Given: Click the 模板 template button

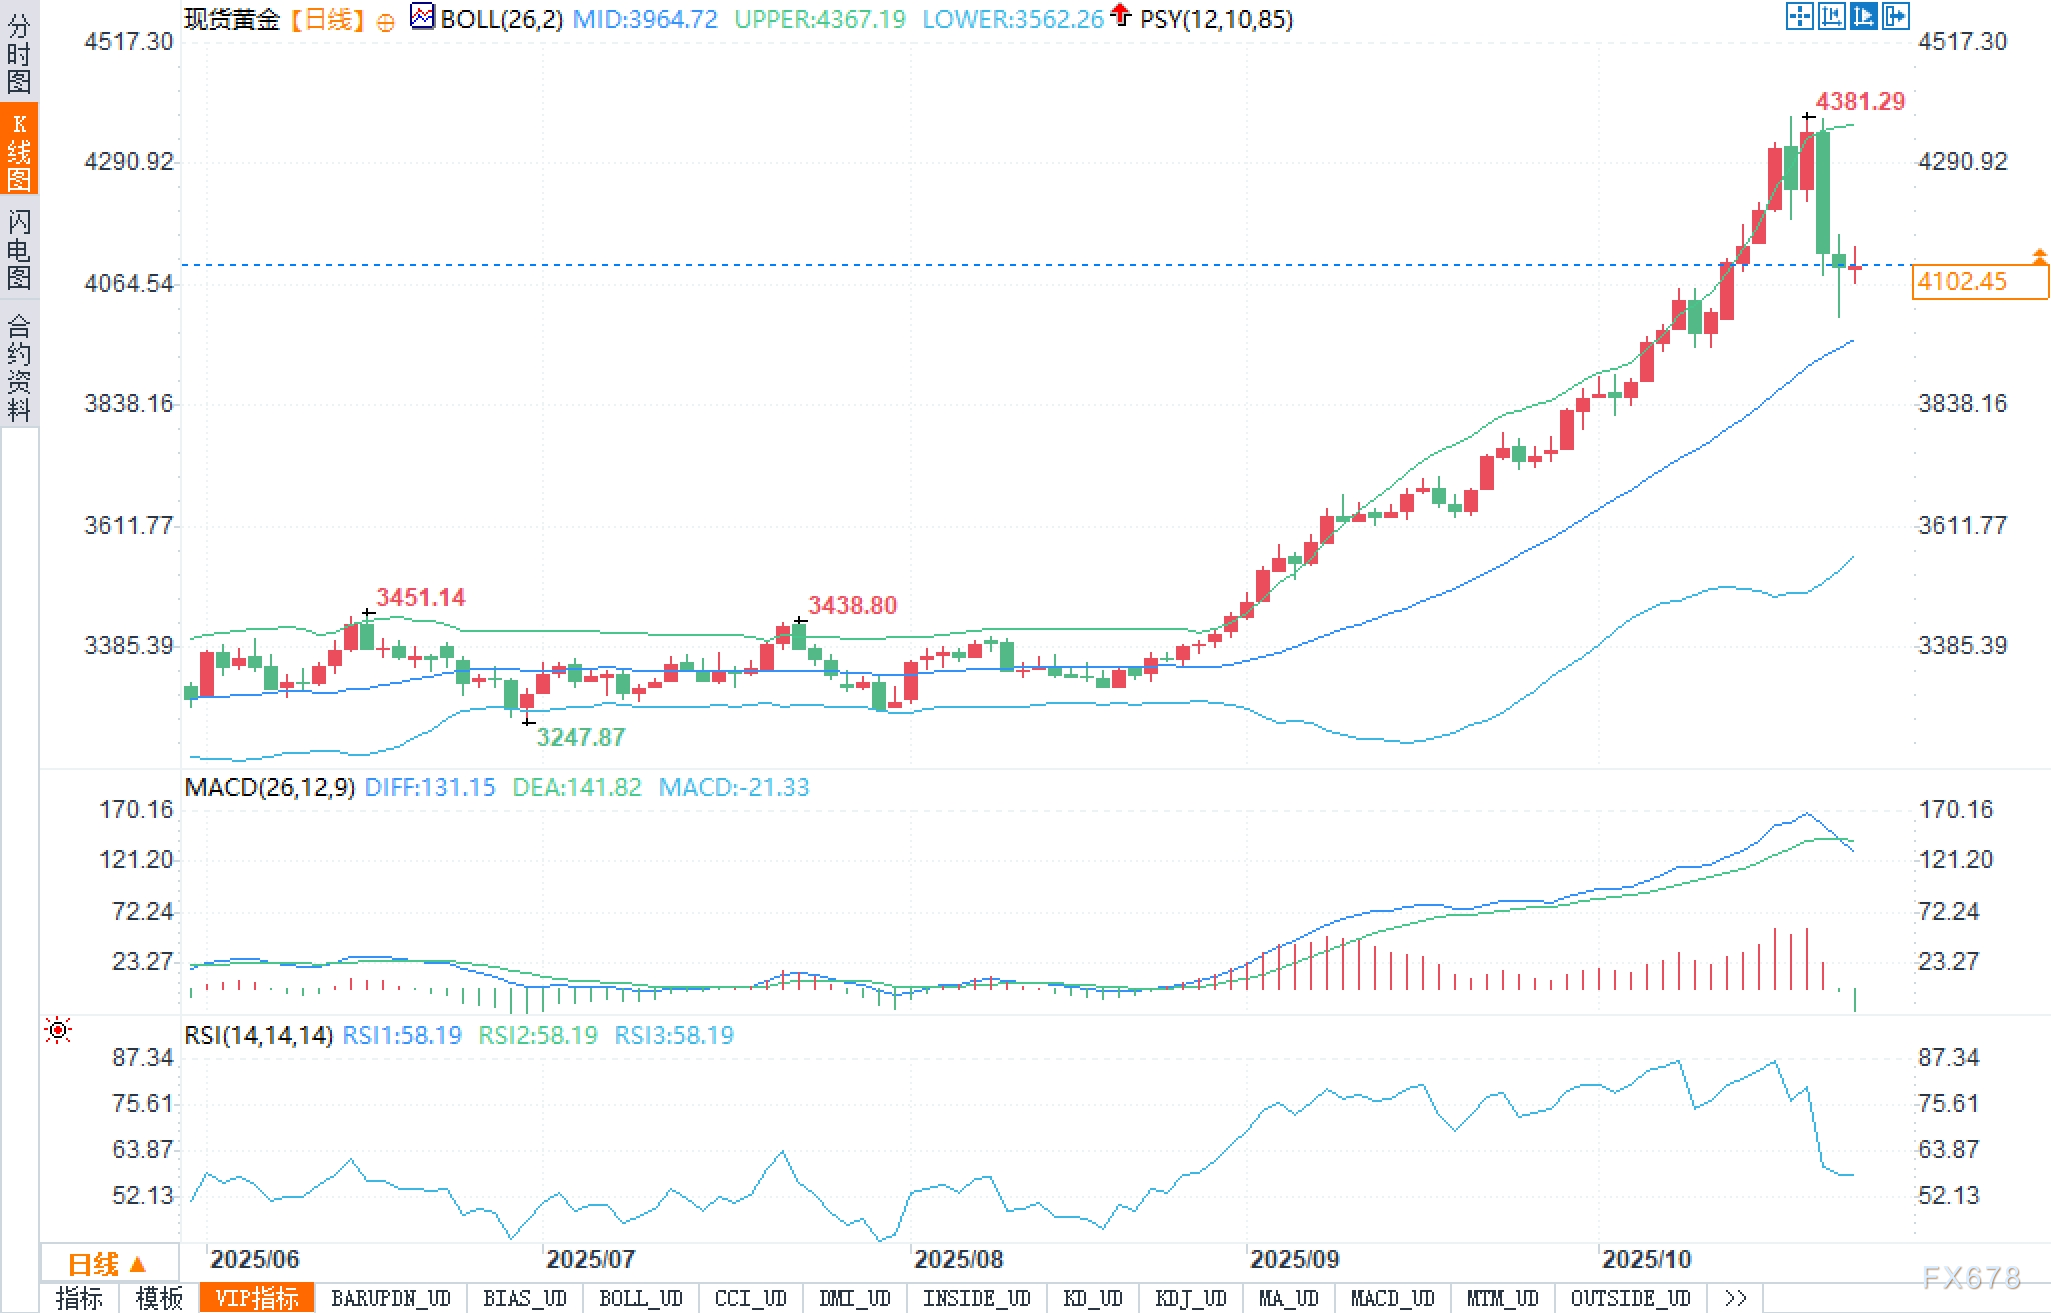Looking at the screenshot, I should (159, 1298).
